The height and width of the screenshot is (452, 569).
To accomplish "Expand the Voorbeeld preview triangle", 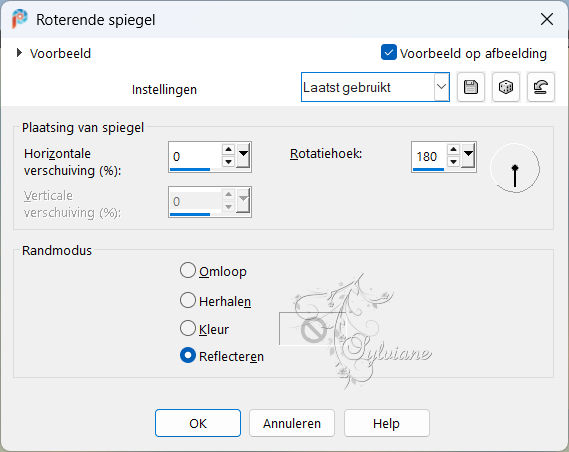I will pyautogui.click(x=19, y=53).
